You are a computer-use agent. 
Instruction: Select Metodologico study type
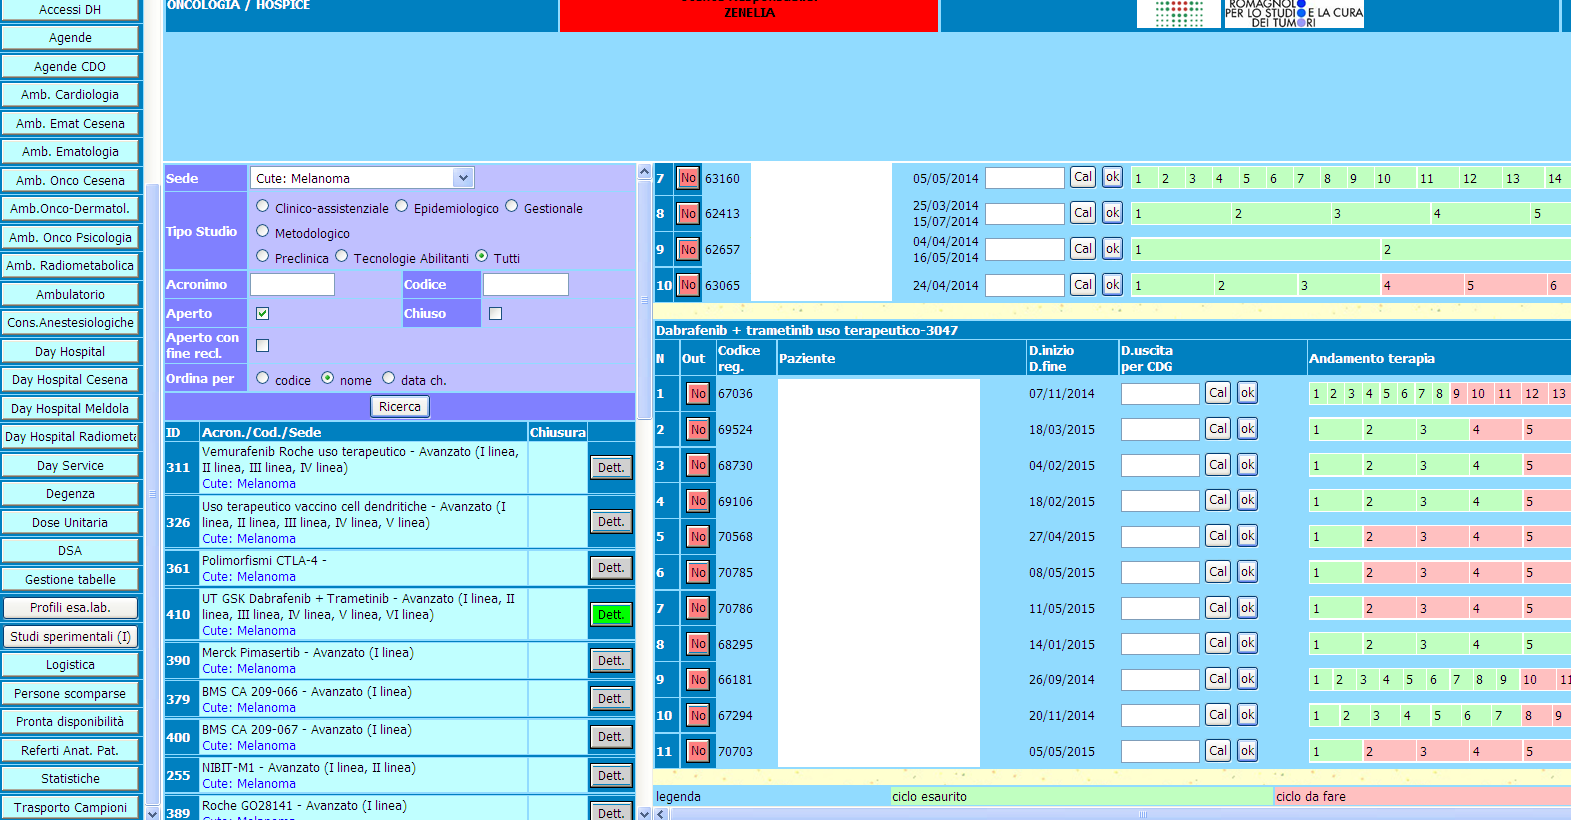[x=263, y=231]
